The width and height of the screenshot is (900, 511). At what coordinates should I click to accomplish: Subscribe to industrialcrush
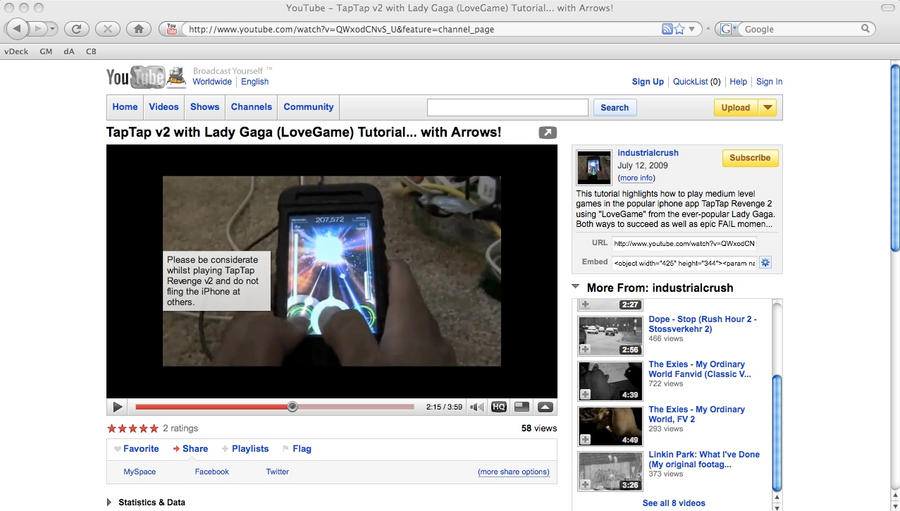(x=750, y=158)
